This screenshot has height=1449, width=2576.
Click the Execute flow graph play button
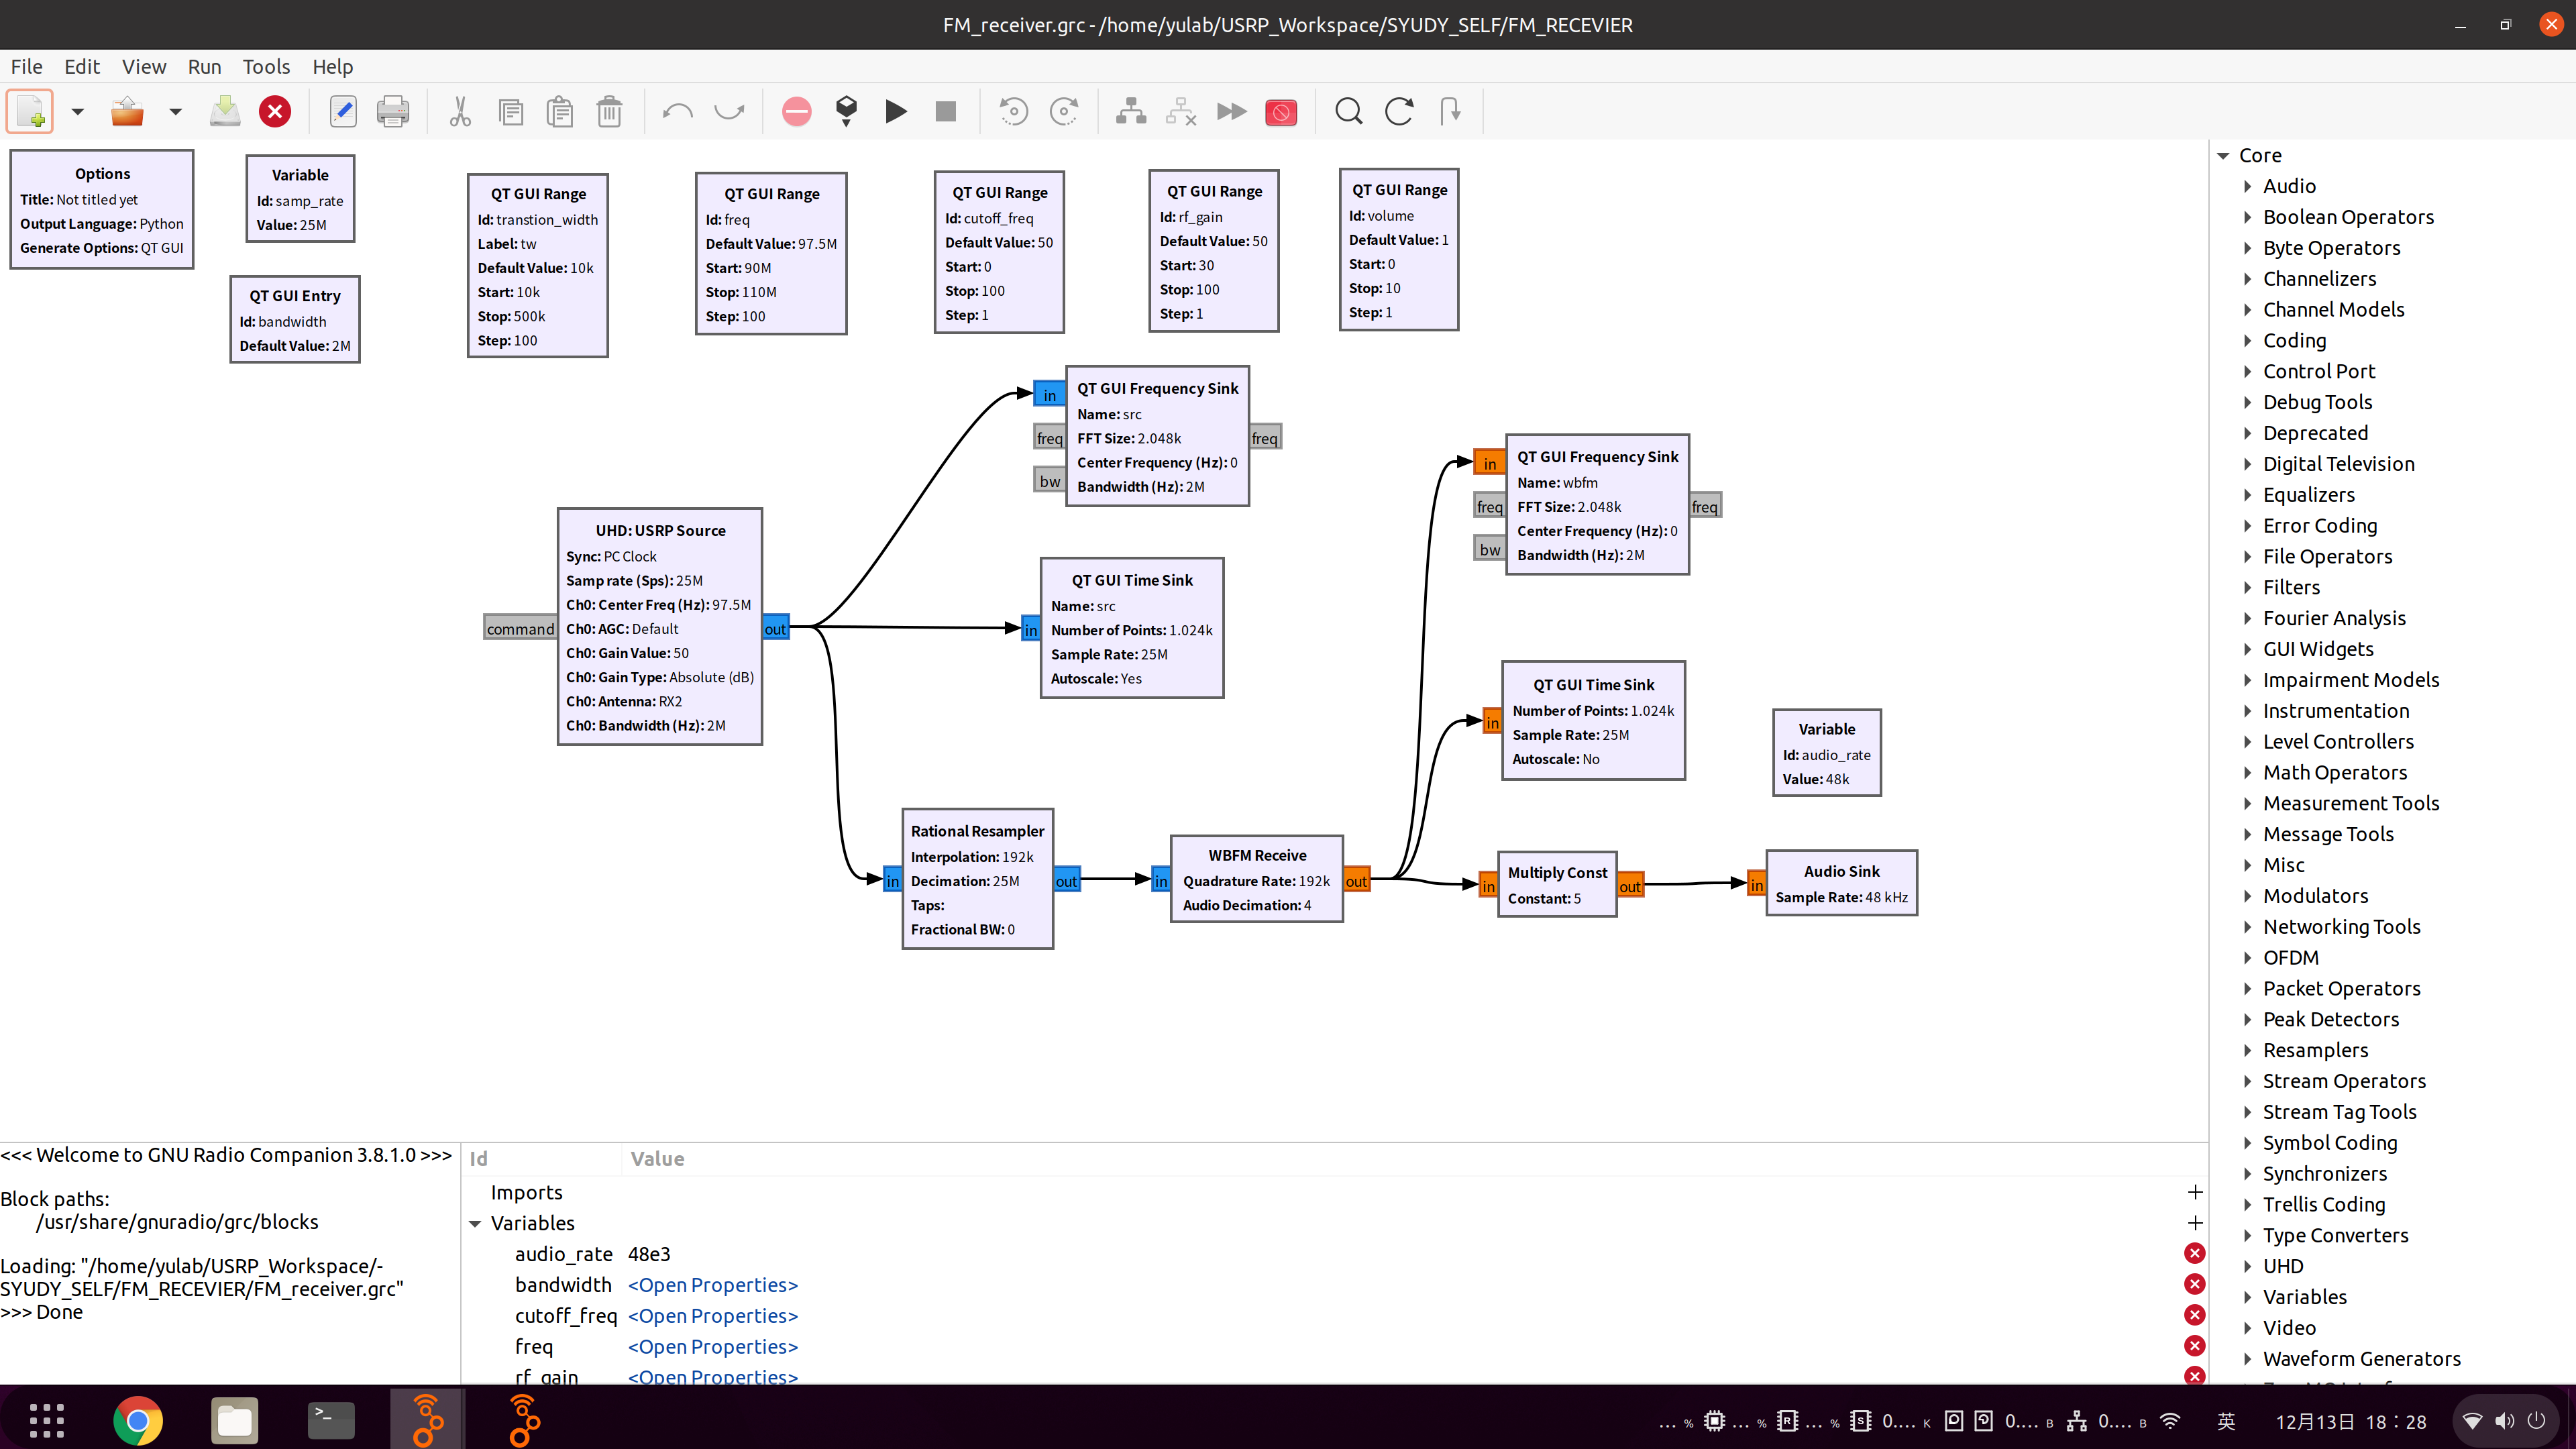tap(896, 111)
